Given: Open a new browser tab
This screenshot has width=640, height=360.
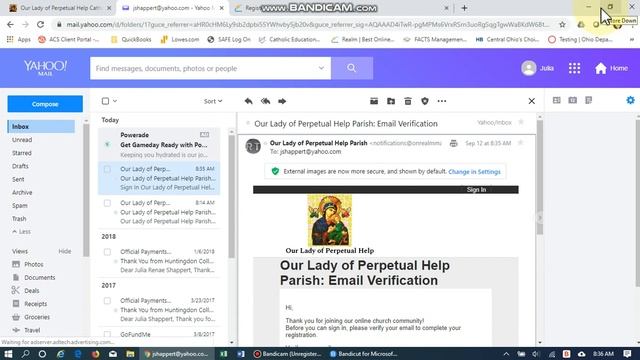Looking at the screenshot, I should (x=464, y=8).
